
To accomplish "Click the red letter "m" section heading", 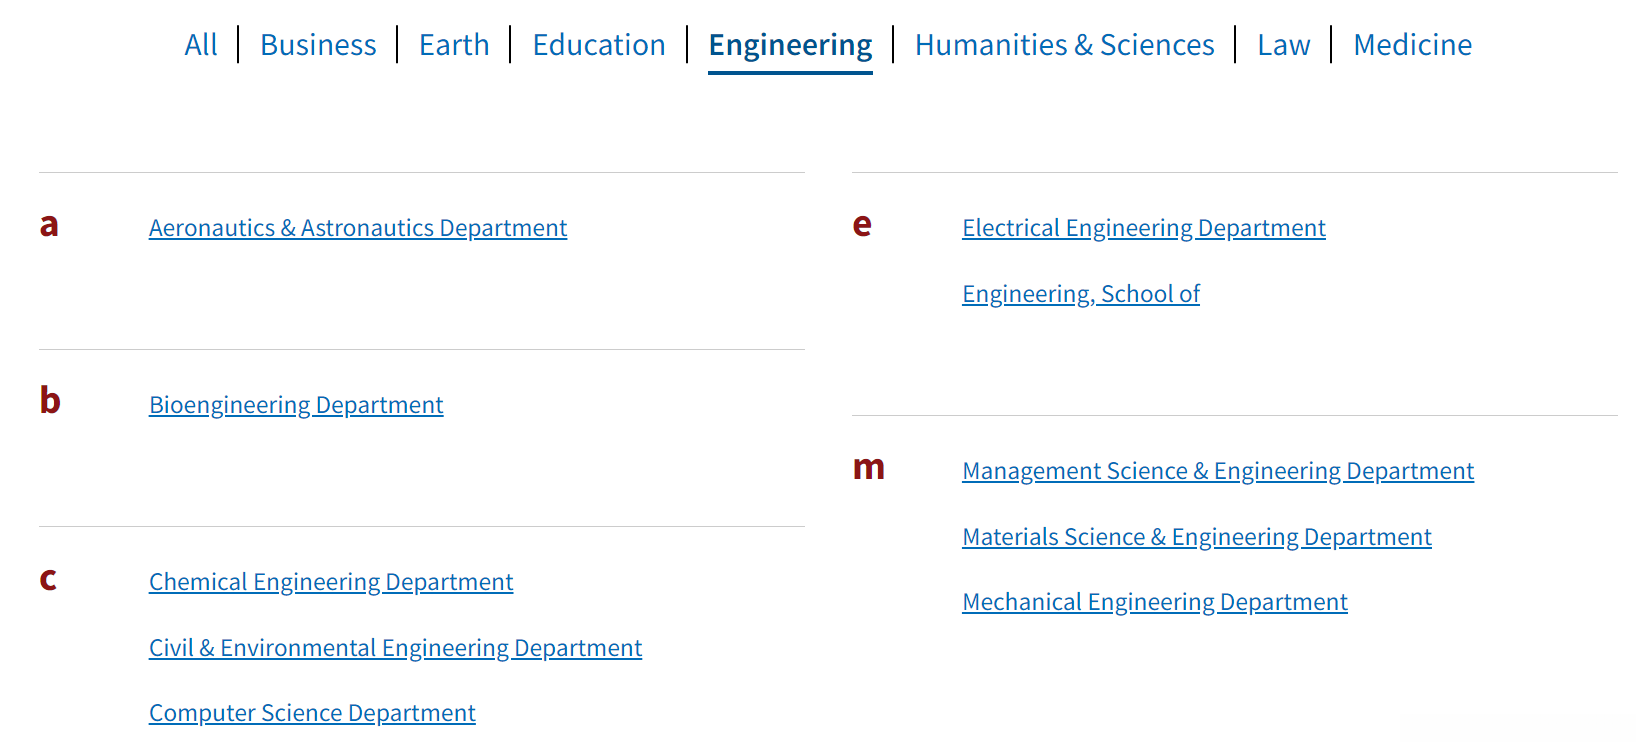I will tap(868, 467).
